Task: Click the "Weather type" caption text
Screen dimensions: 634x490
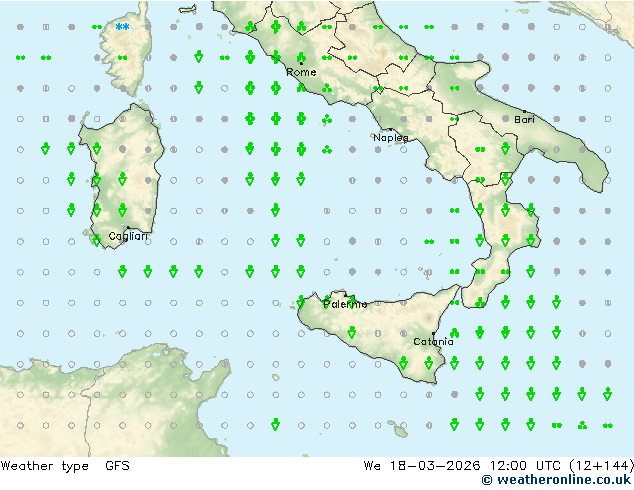Action: [x=44, y=466]
